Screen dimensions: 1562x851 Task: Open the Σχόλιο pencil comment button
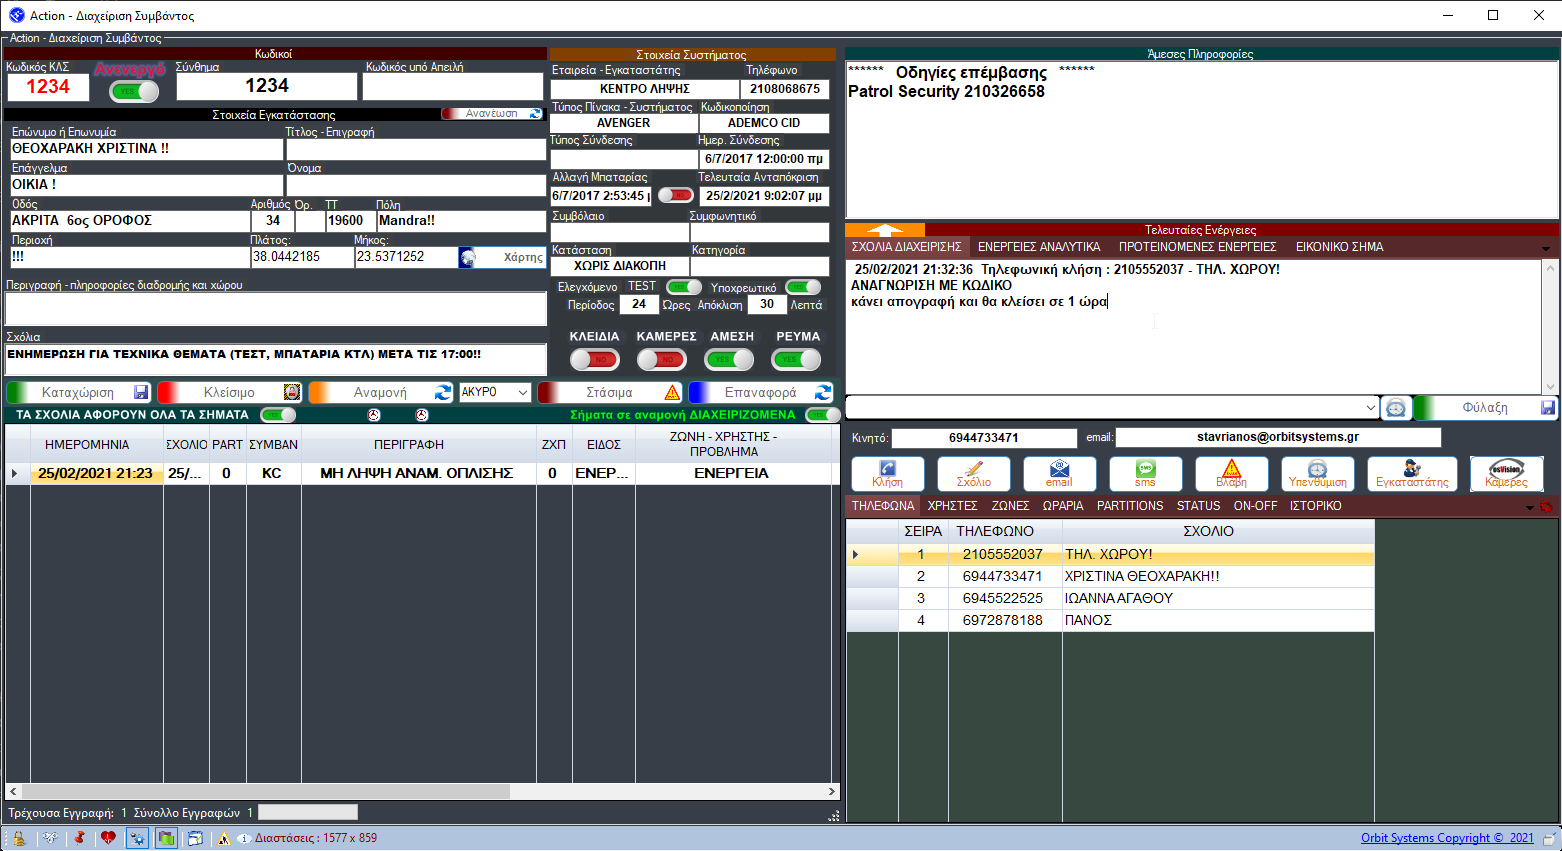pos(973,473)
